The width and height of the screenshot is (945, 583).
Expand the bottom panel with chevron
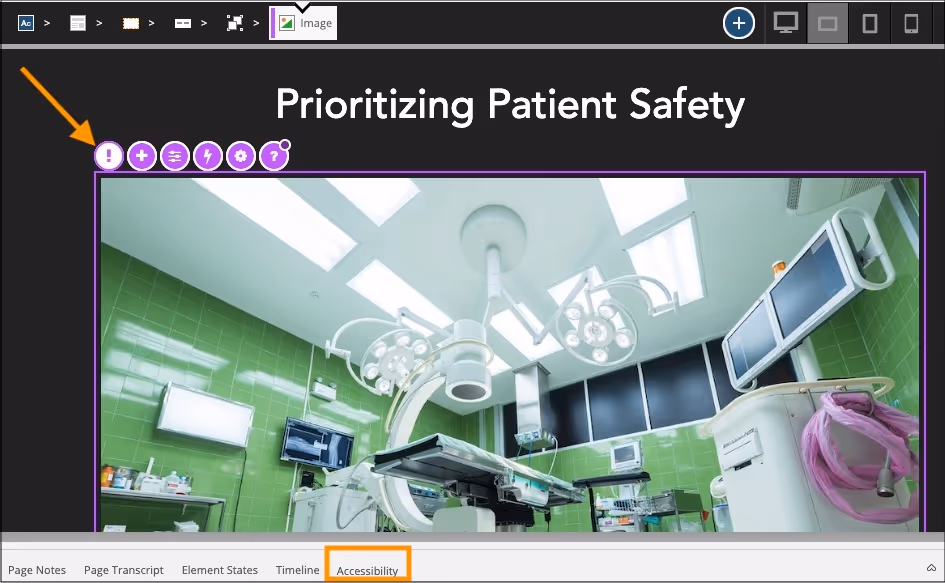(931, 568)
